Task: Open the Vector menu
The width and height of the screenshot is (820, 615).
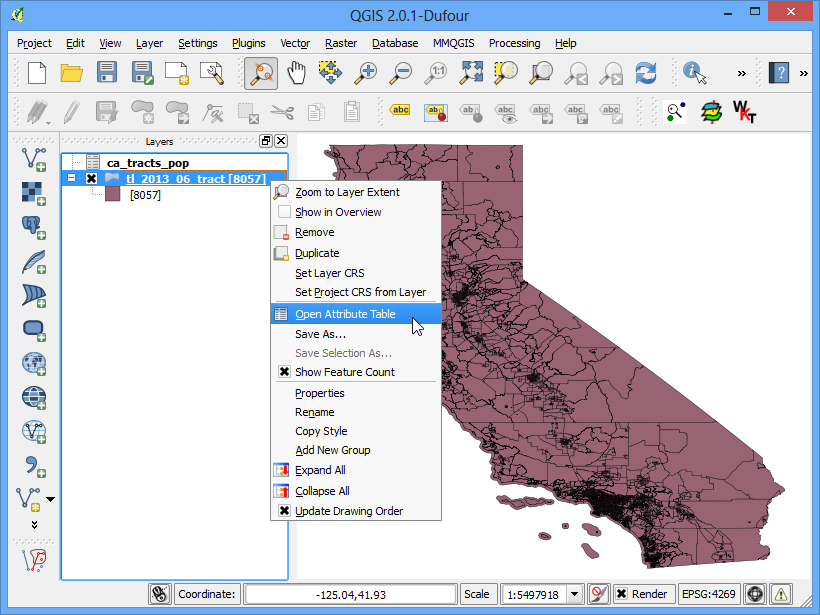Action: click(x=295, y=43)
